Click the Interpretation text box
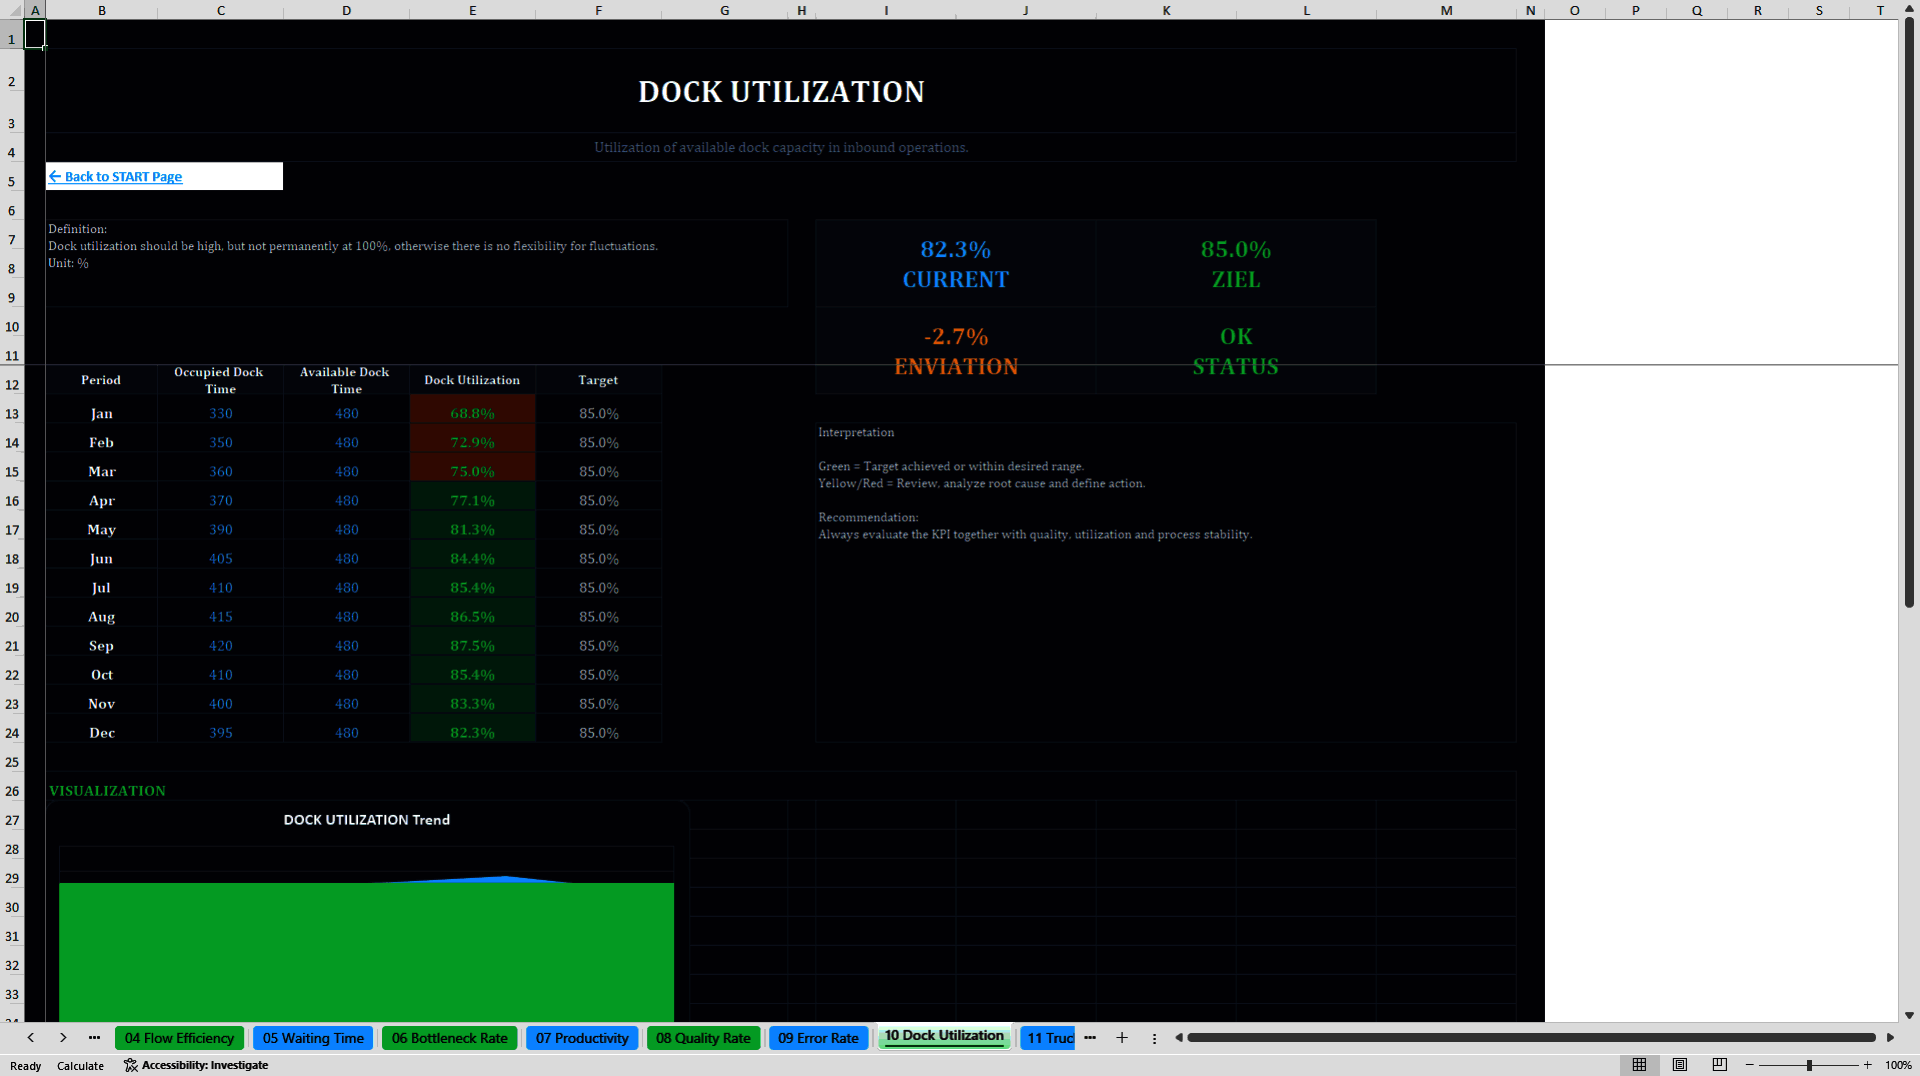Viewport: 1920px width, 1076px height. [1165, 582]
